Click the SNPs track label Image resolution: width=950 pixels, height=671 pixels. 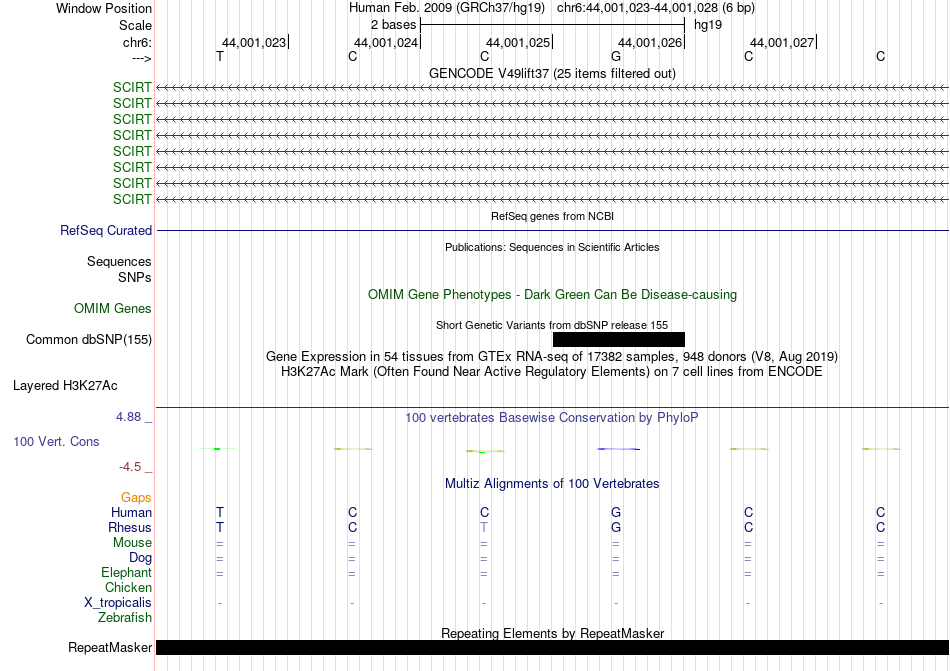tap(135, 277)
